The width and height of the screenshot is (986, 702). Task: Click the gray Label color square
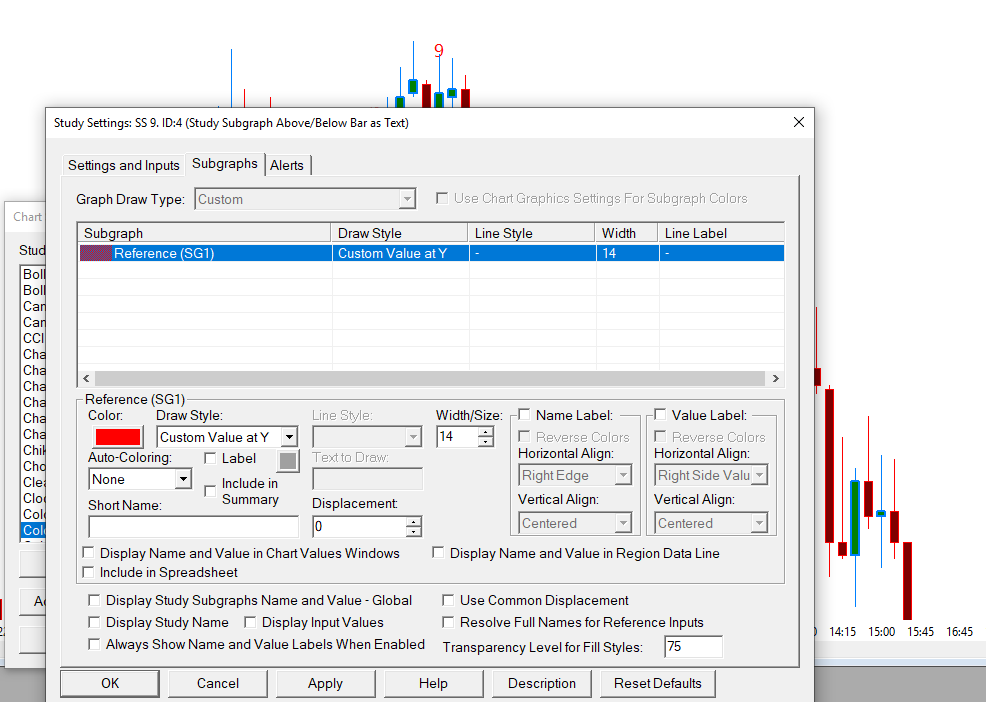(x=287, y=460)
